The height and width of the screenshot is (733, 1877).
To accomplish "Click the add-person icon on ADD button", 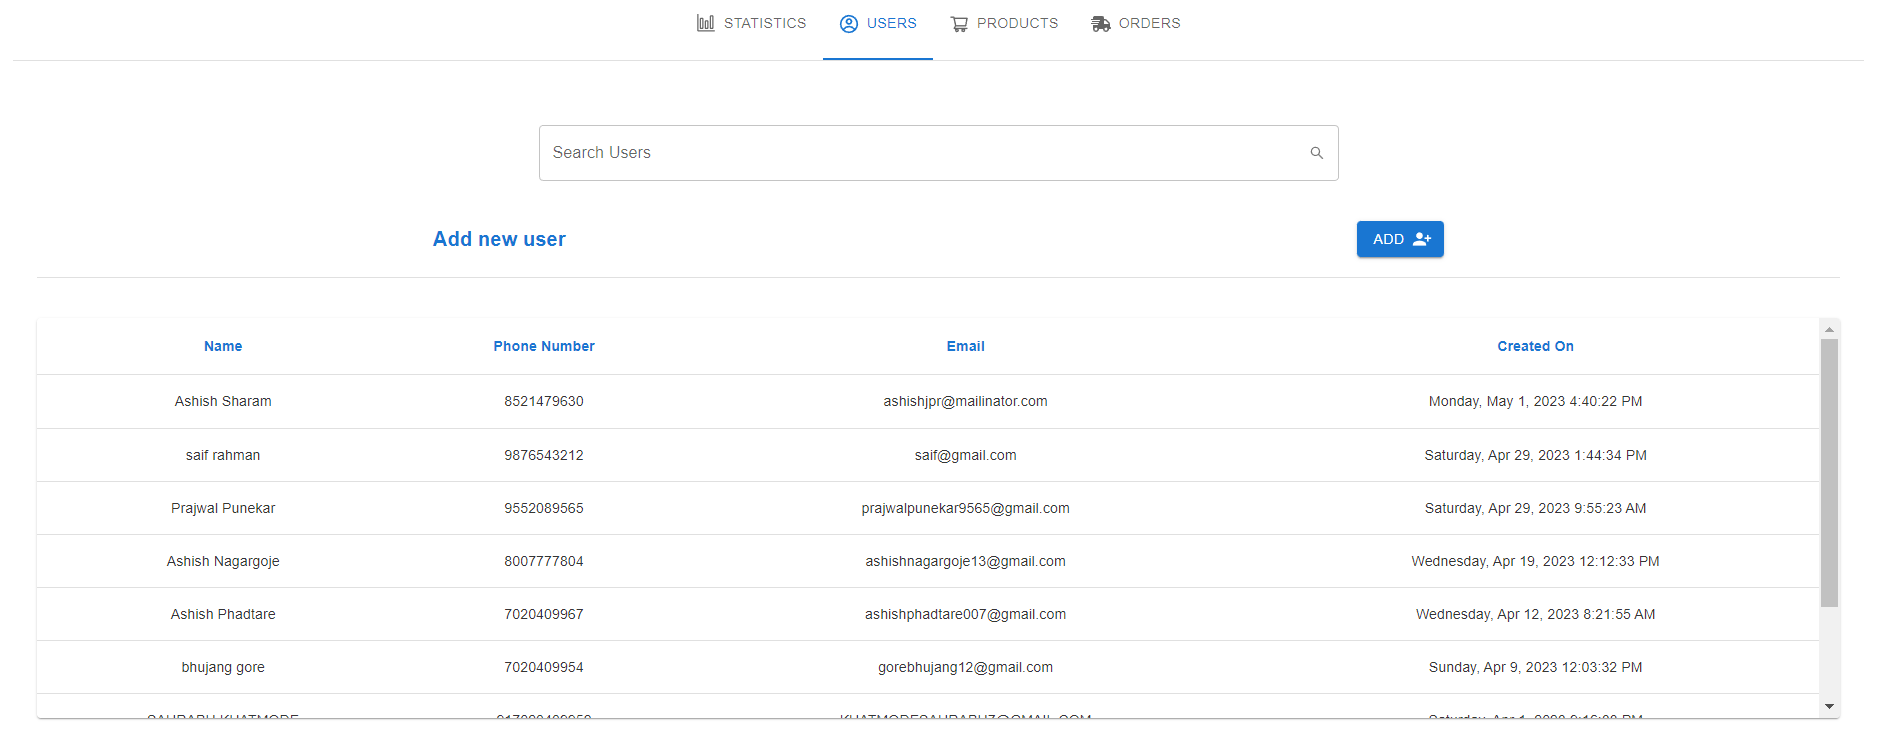I will point(1422,239).
